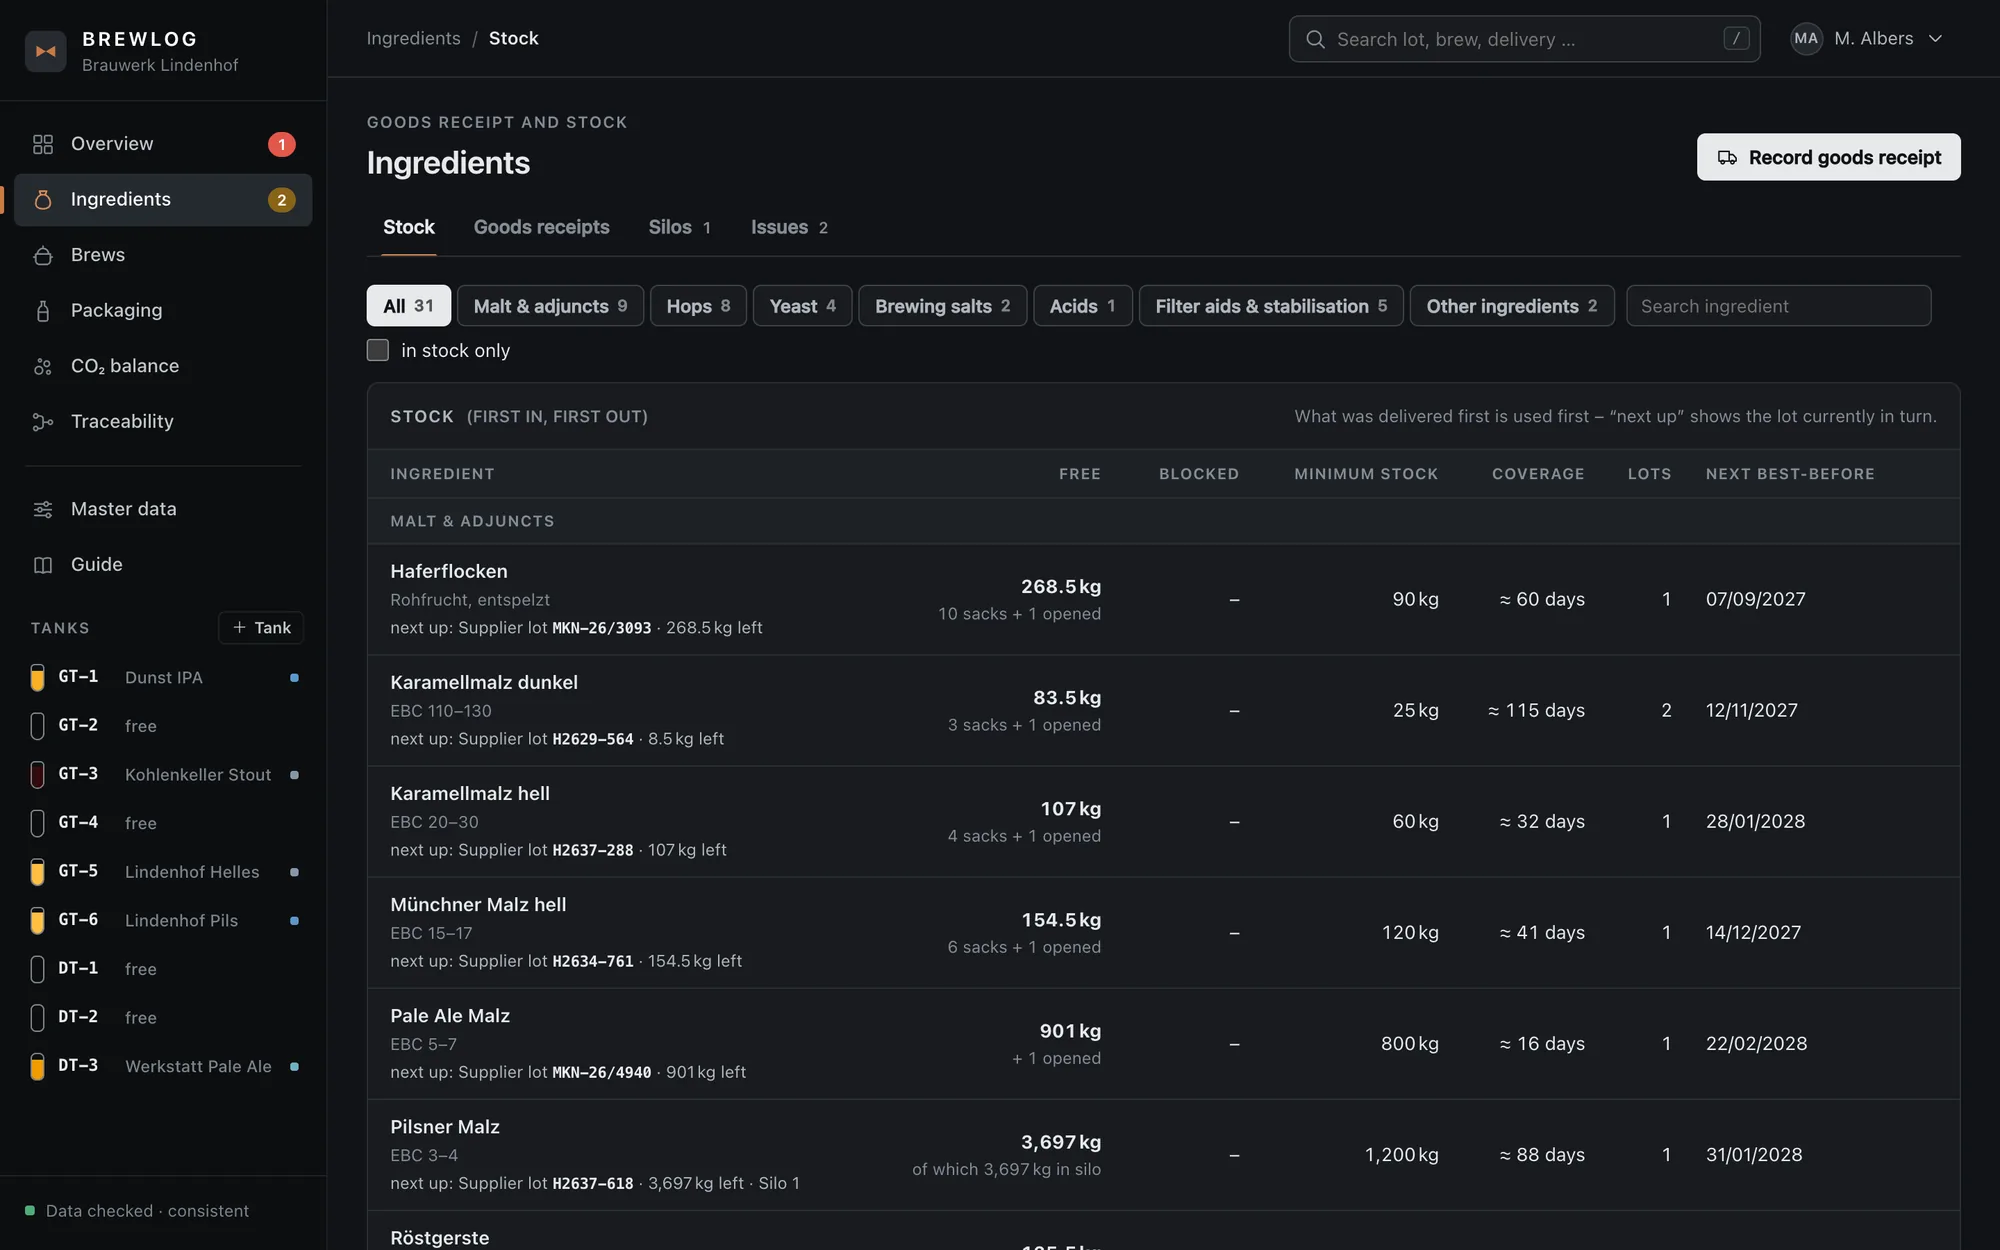Filter by Acids category

point(1082,306)
